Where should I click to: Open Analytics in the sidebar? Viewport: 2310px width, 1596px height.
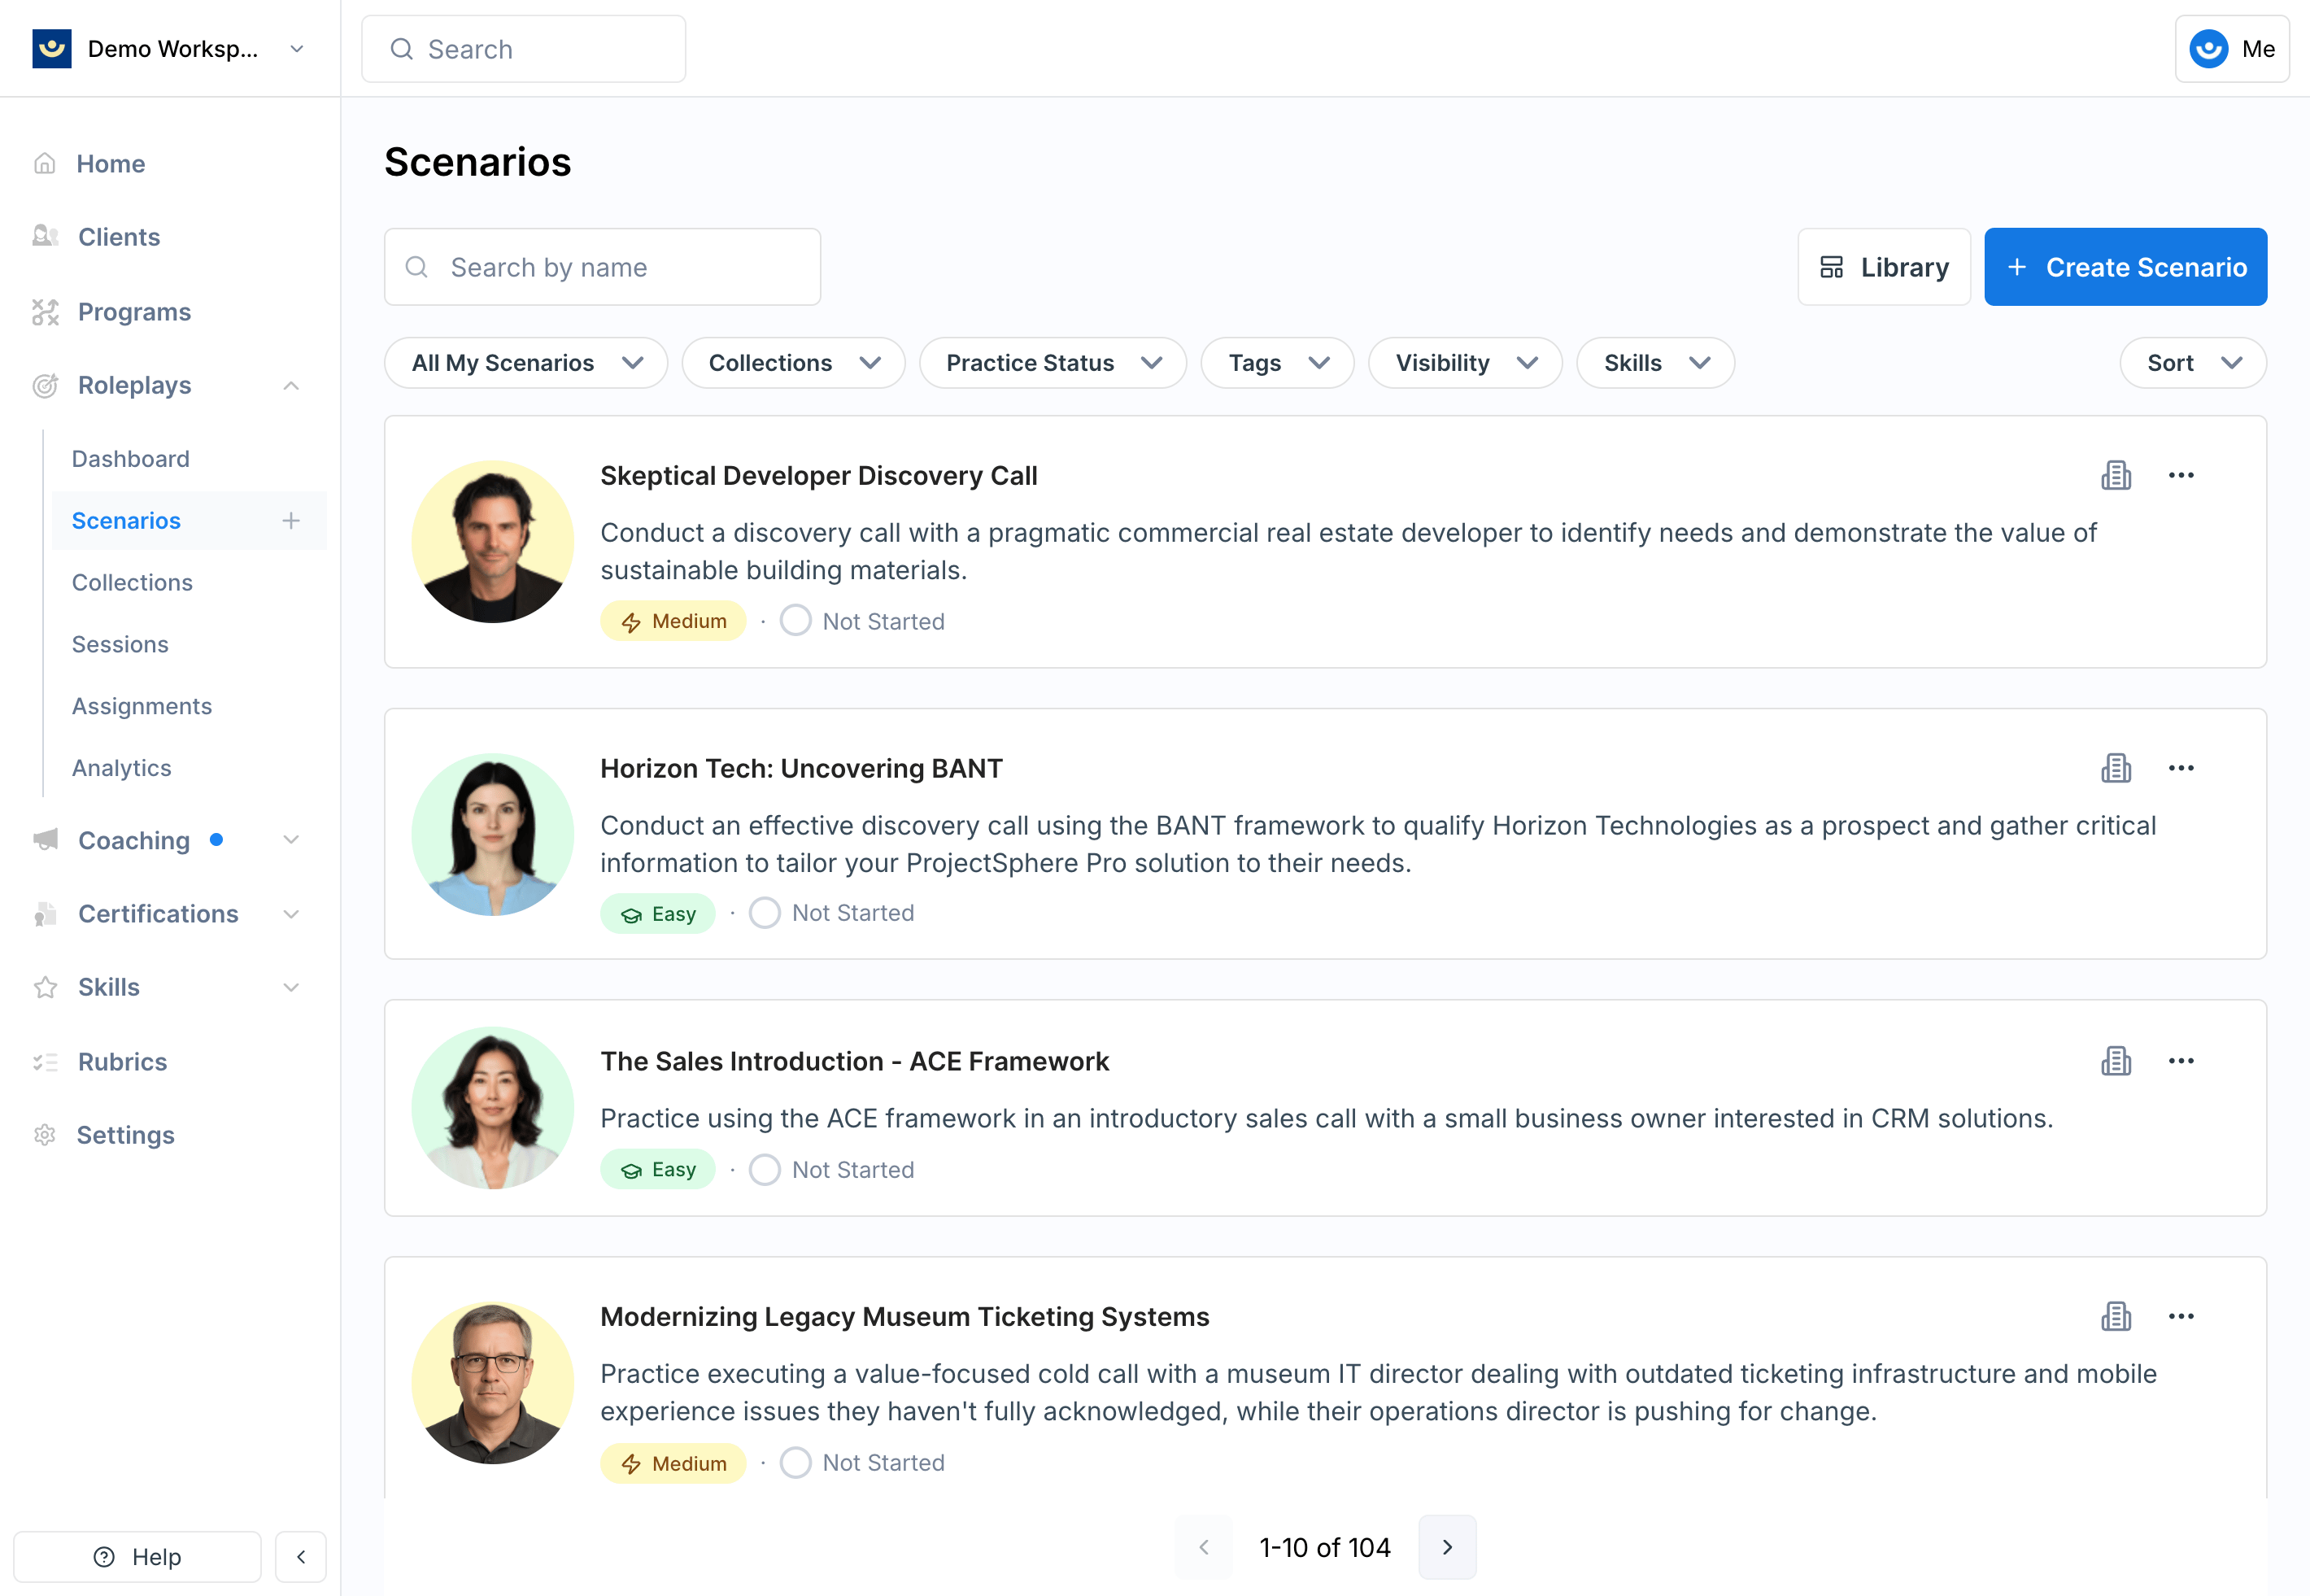click(121, 768)
